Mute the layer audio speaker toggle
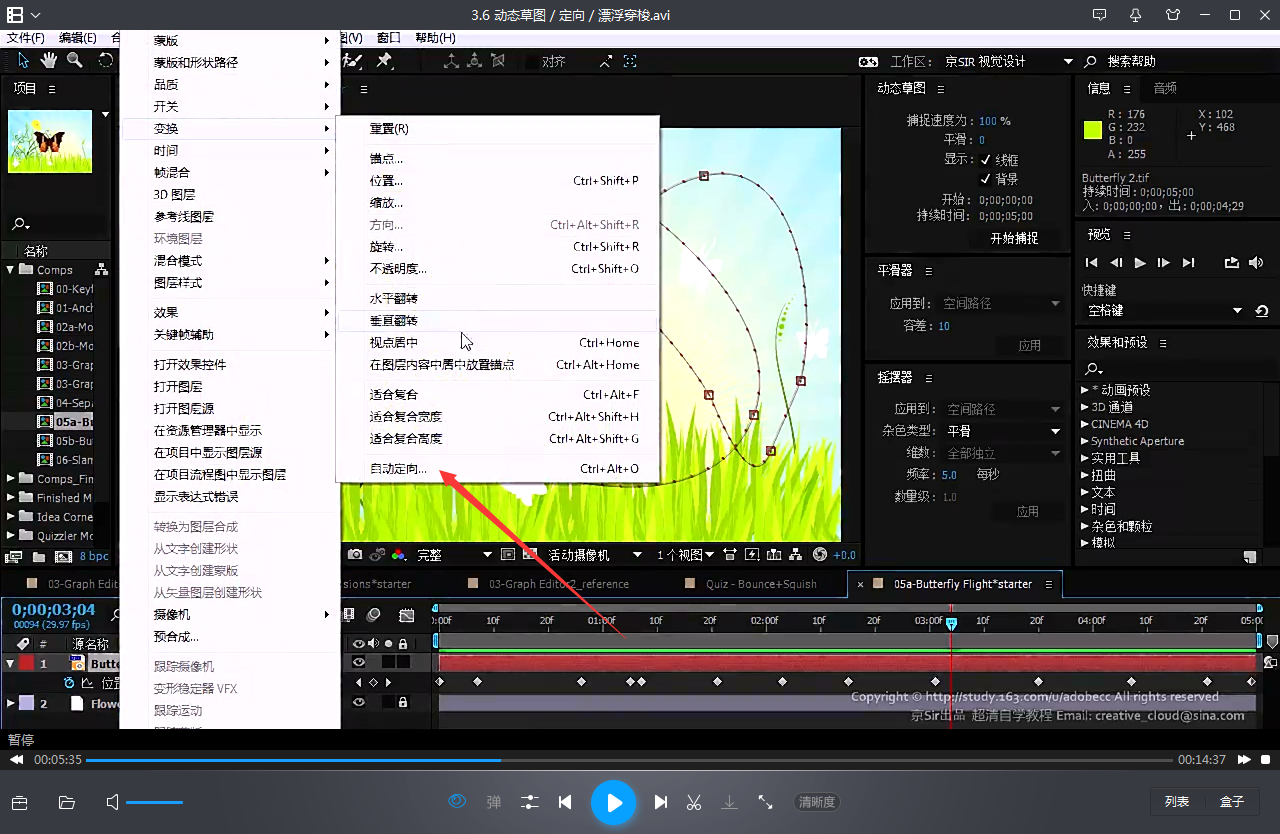The image size is (1280, 834). click(372, 643)
